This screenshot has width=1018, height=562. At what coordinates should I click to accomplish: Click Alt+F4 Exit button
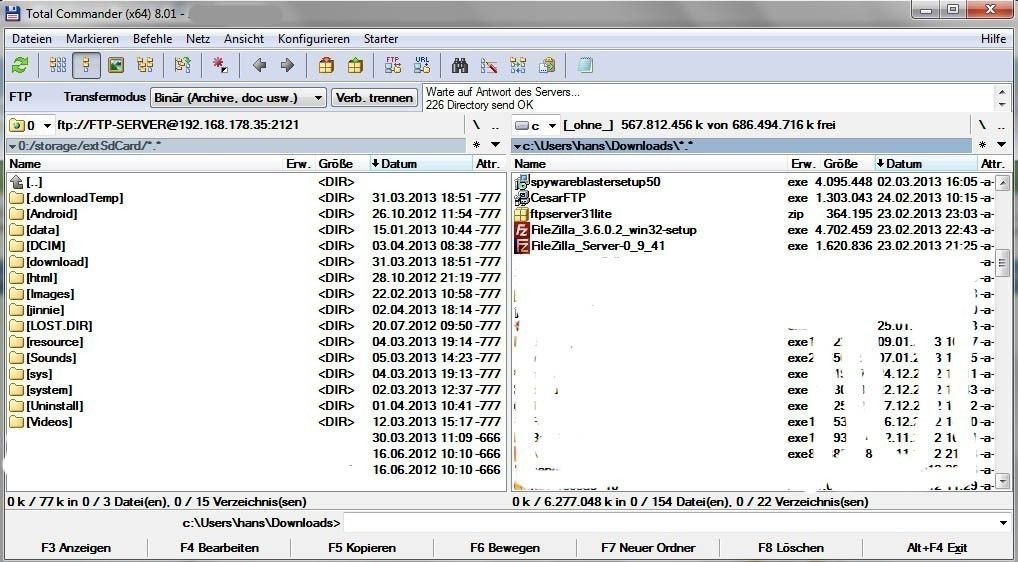pyautogui.click(x=937, y=548)
